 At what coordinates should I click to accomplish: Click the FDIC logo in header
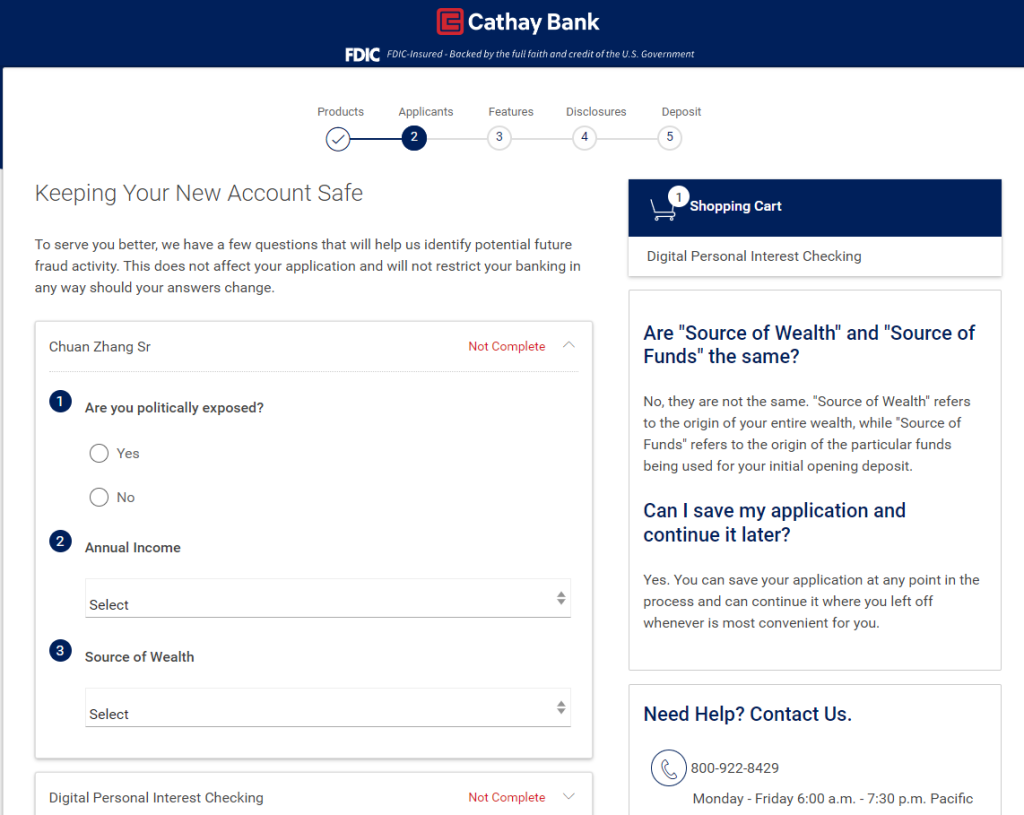(362, 55)
